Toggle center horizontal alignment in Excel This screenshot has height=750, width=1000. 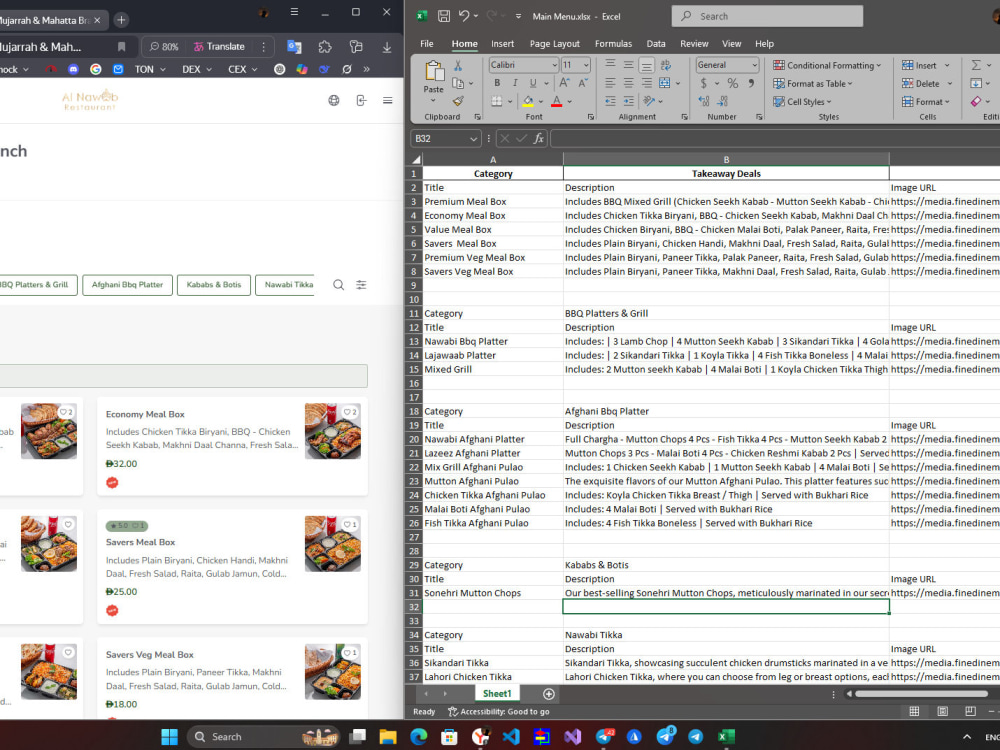click(x=628, y=83)
